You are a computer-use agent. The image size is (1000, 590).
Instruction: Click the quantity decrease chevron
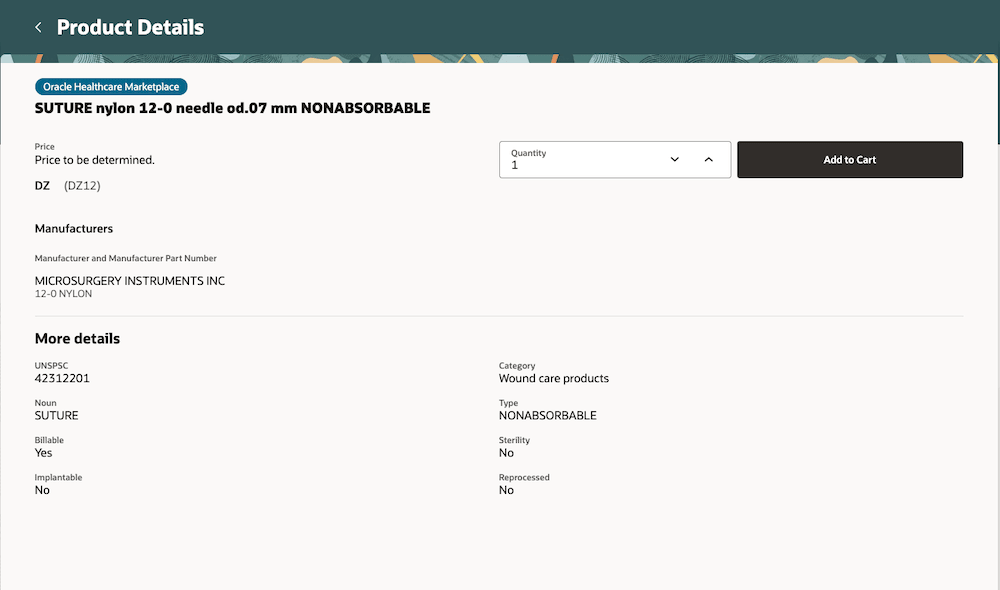point(674,159)
